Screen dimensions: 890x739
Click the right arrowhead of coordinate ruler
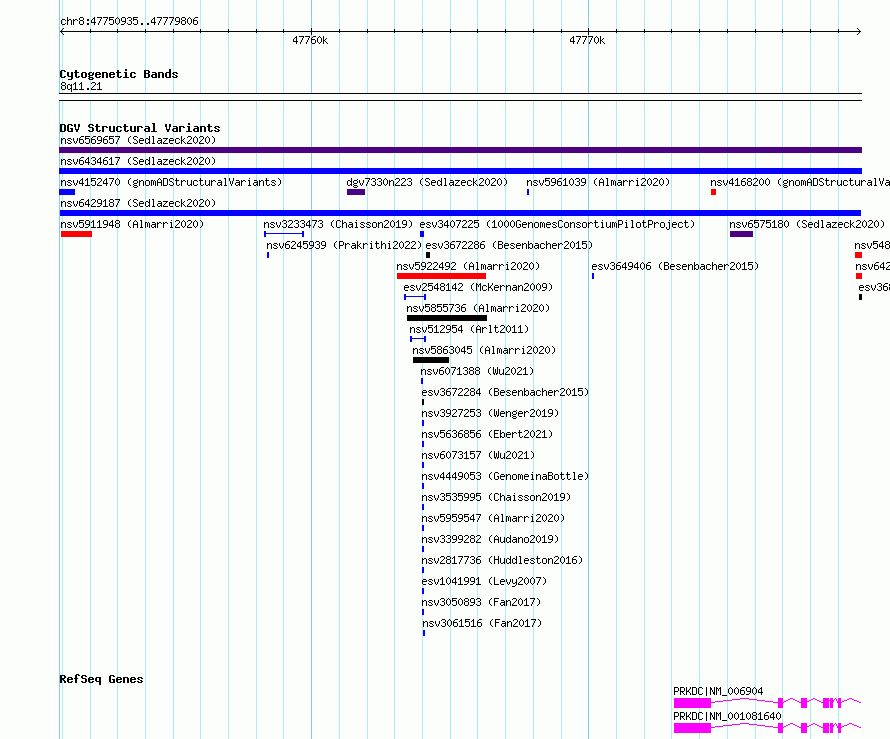859,32
